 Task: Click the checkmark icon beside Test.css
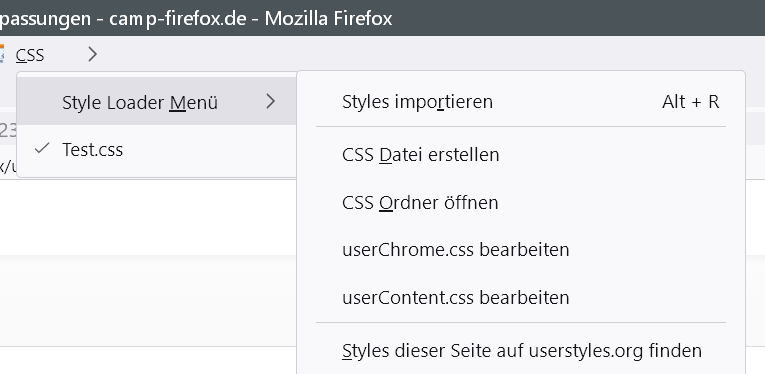(x=42, y=148)
